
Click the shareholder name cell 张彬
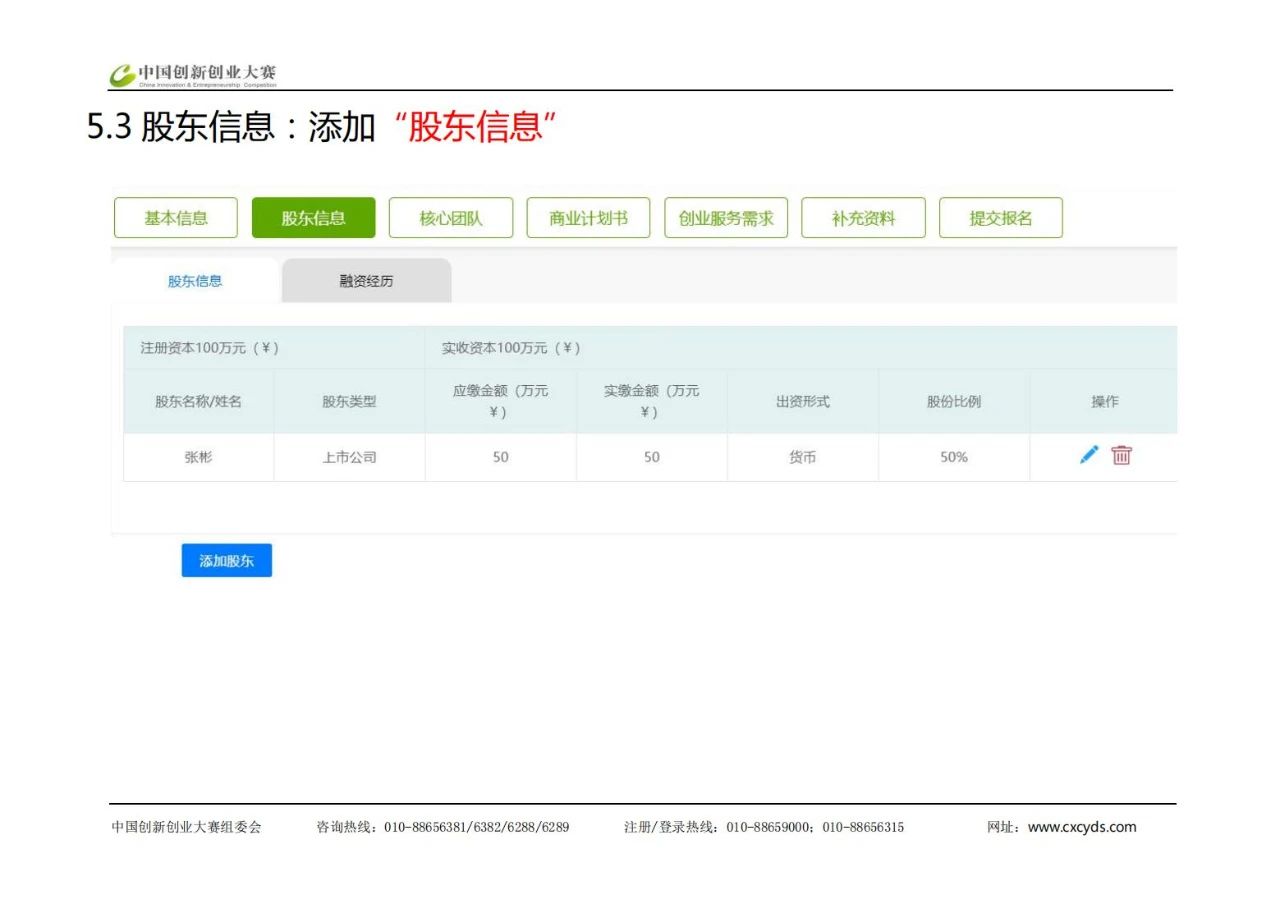198,457
